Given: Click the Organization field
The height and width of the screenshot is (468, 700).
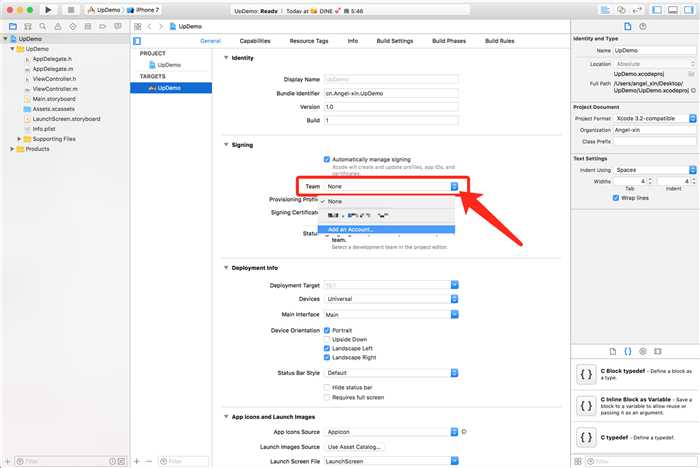Looking at the screenshot, I should click(x=655, y=130).
